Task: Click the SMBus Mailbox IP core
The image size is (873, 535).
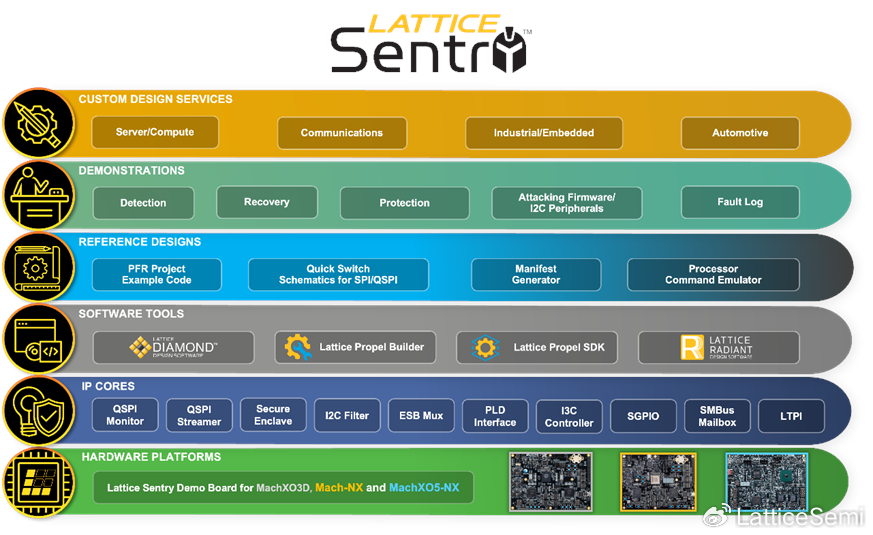Action: coord(717,415)
